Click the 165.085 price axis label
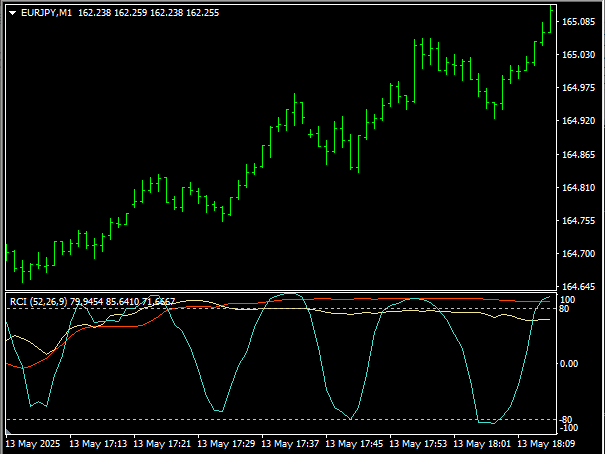The width and height of the screenshot is (605, 454). (x=578, y=22)
